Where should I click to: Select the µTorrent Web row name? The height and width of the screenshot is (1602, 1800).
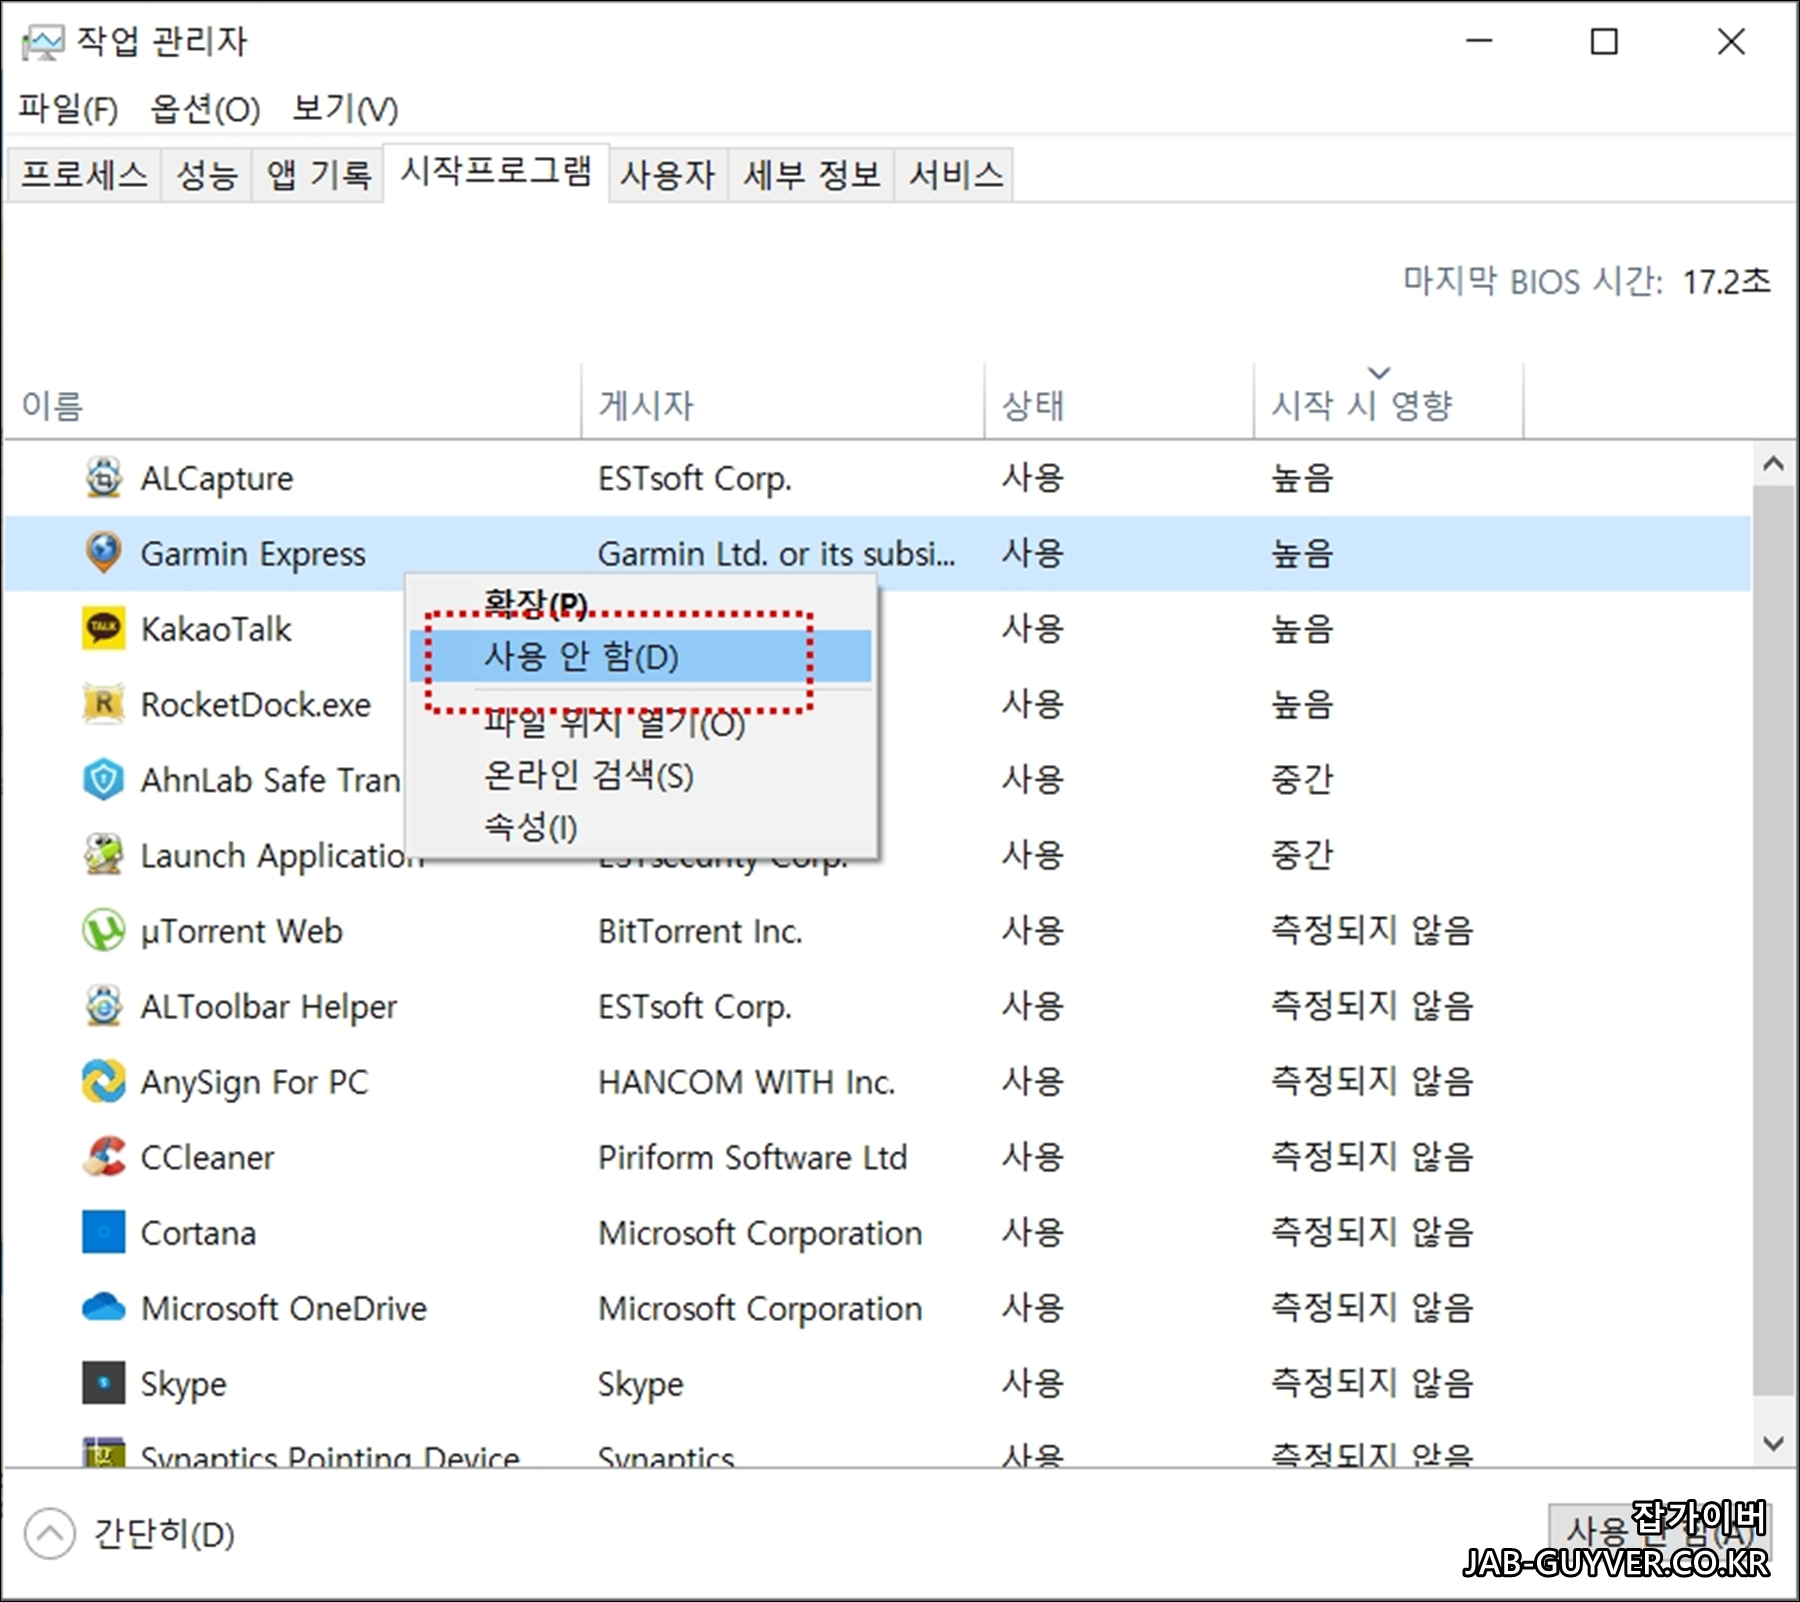[x=241, y=931]
